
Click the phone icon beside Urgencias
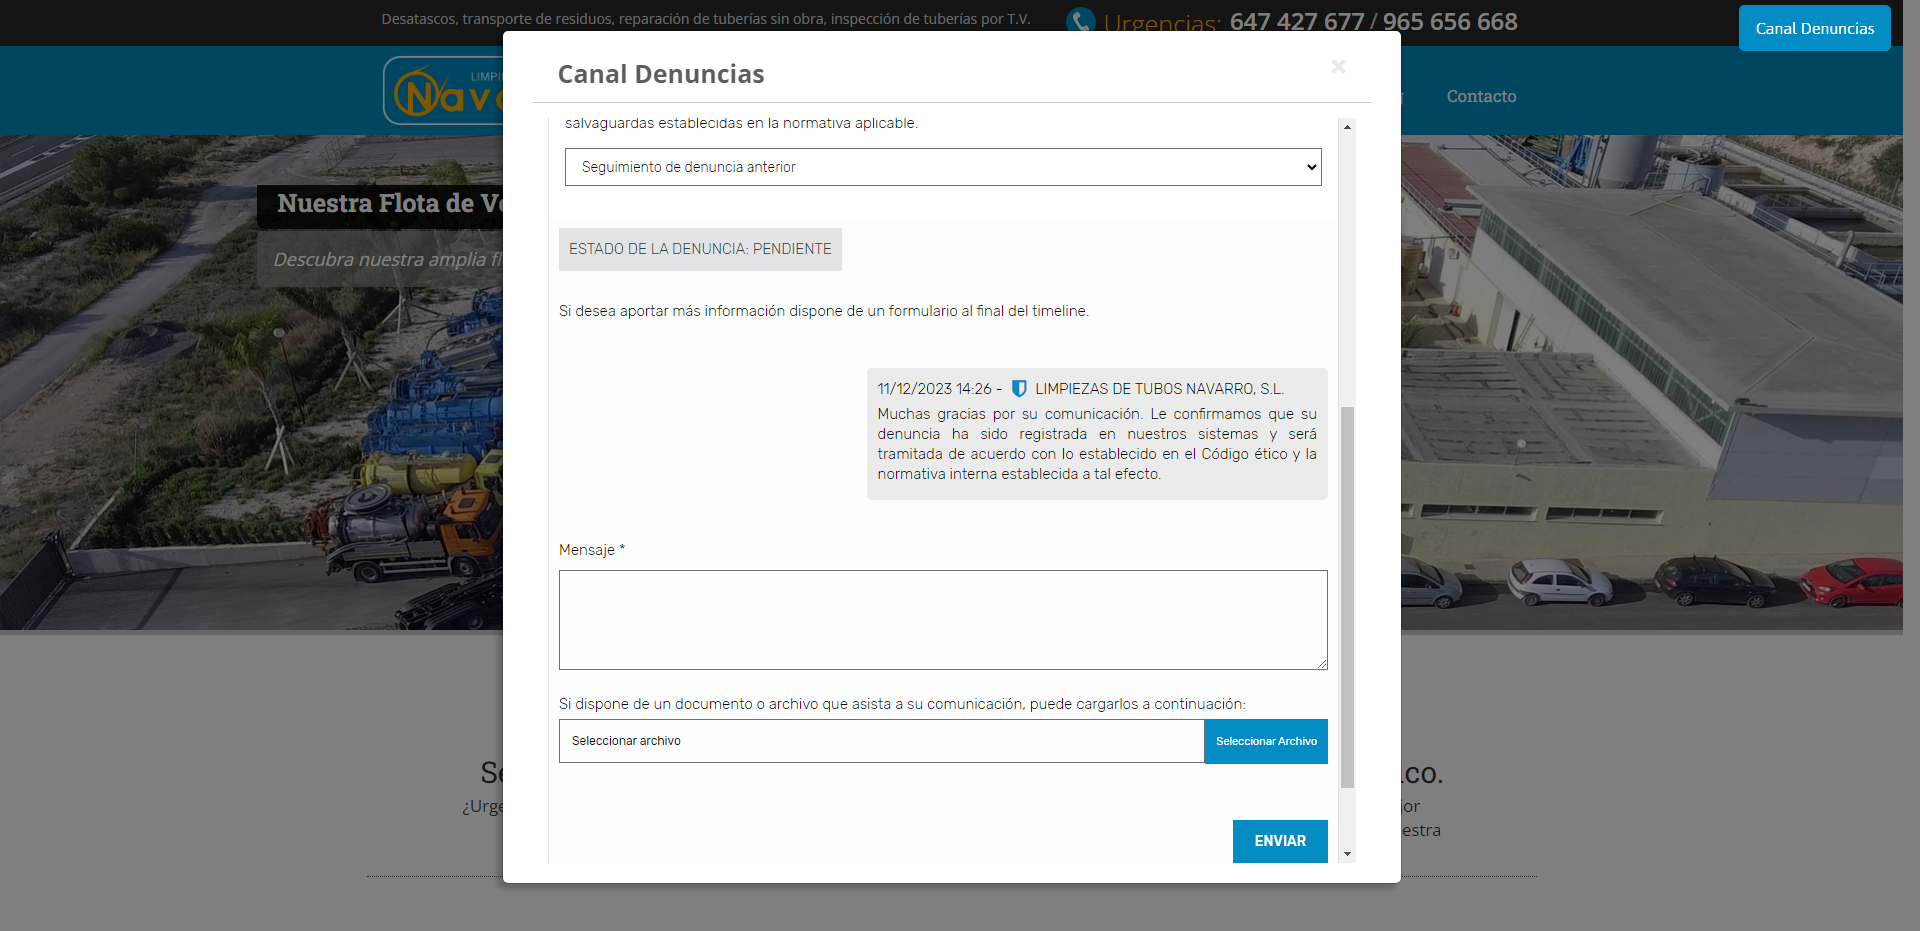(1080, 21)
